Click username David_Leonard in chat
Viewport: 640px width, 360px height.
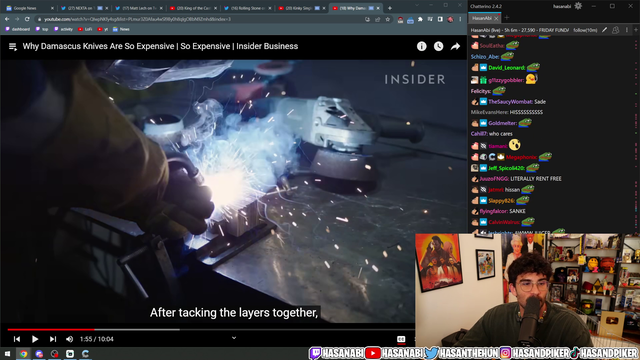click(507, 68)
